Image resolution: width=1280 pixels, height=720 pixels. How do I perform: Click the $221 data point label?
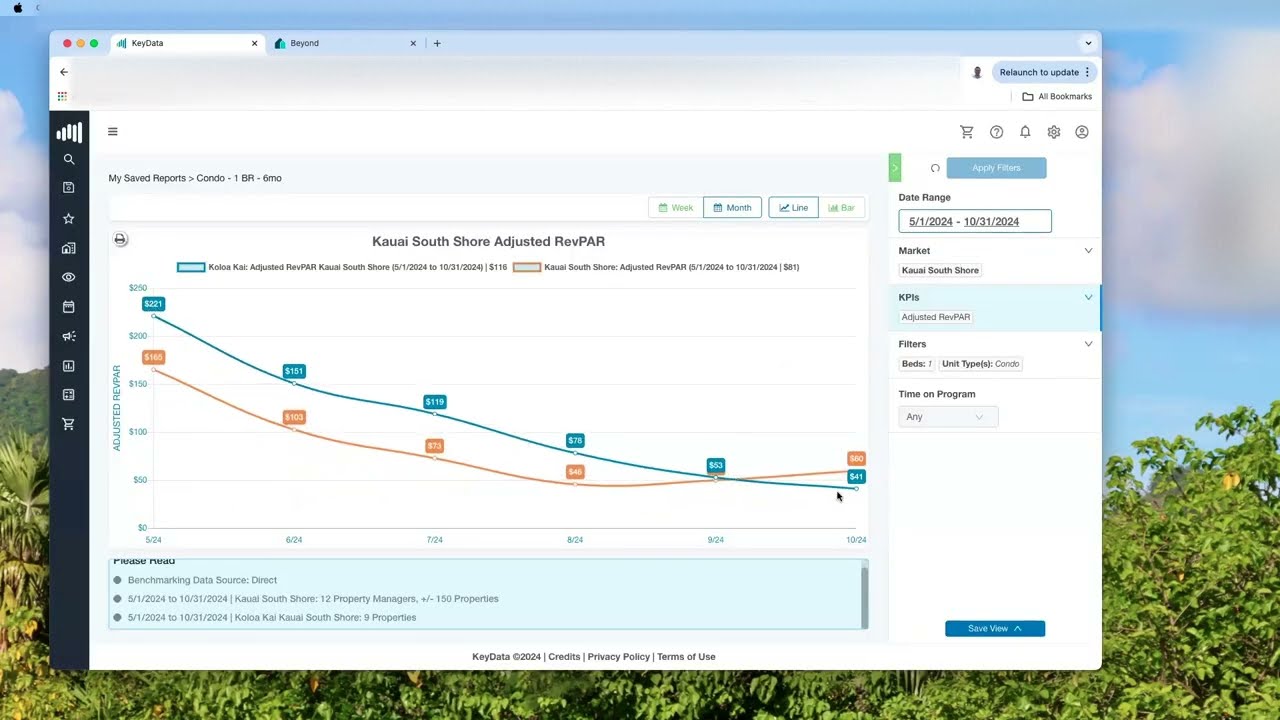pyautogui.click(x=153, y=304)
